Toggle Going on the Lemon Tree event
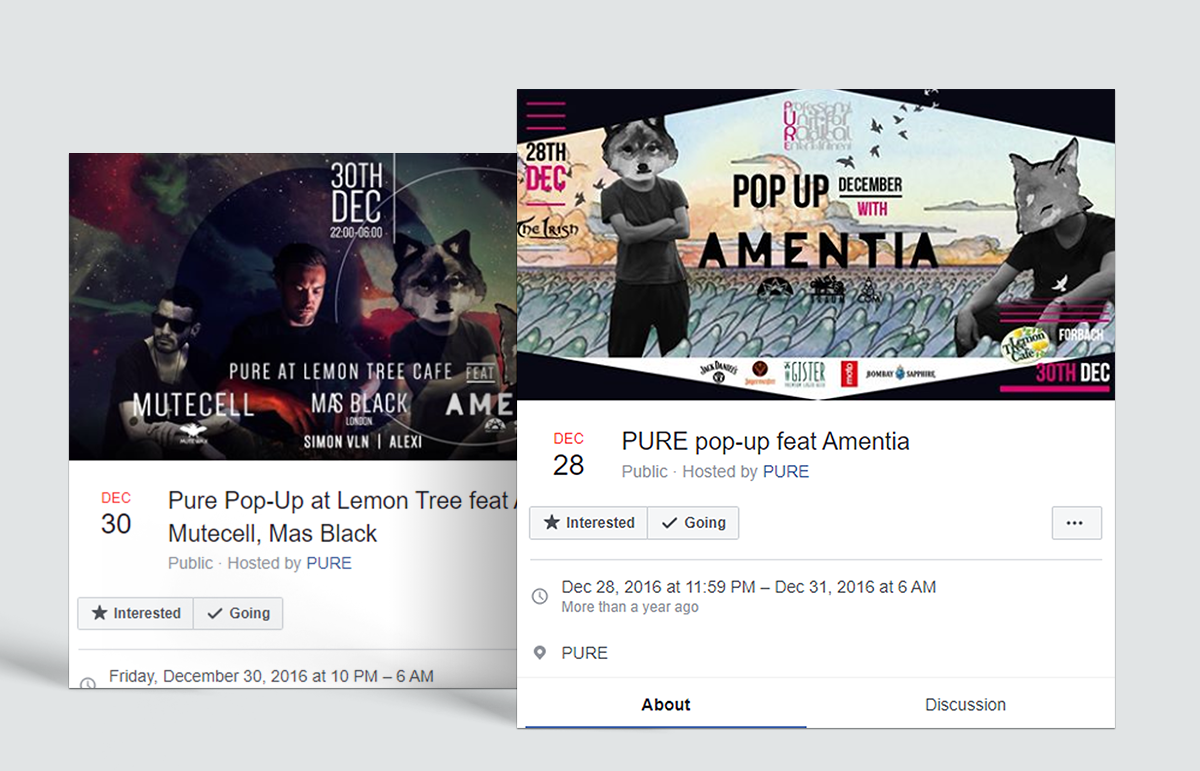This screenshot has width=1200, height=771. click(238, 613)
